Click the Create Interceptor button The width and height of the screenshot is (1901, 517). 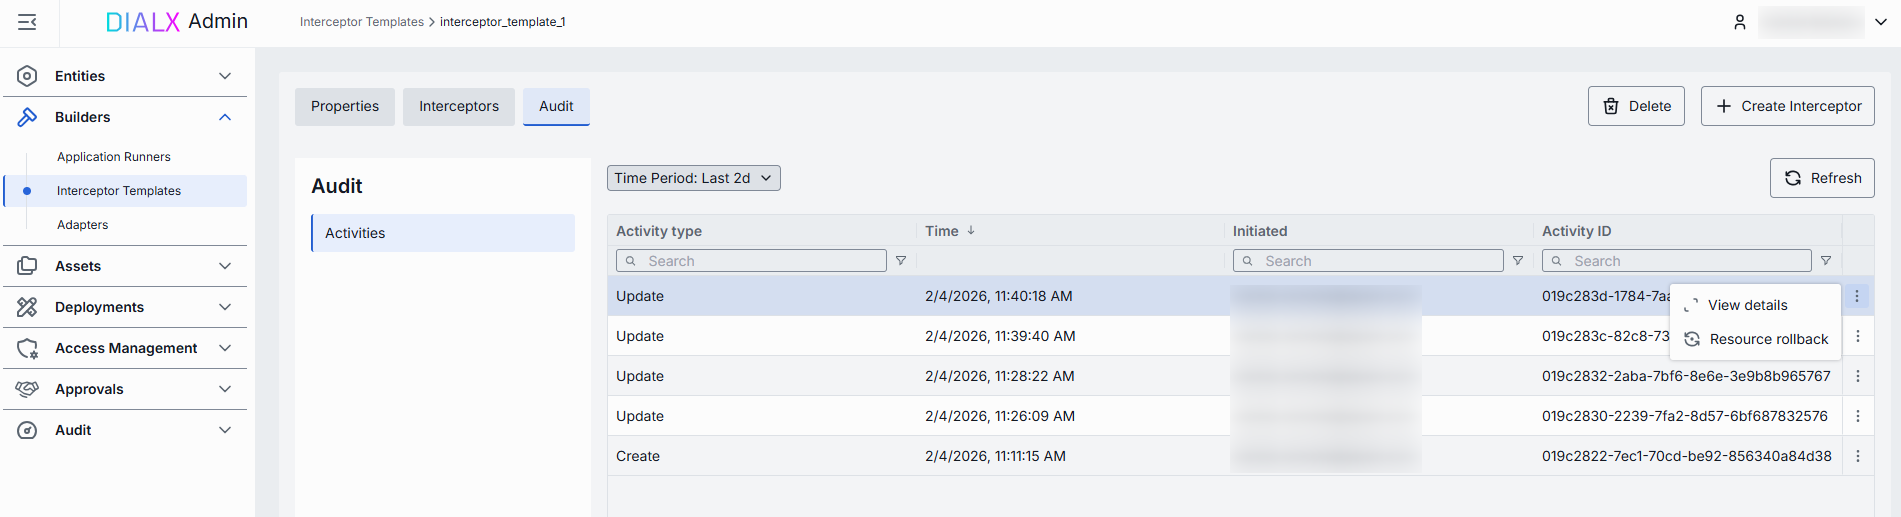coord(1787,106)
